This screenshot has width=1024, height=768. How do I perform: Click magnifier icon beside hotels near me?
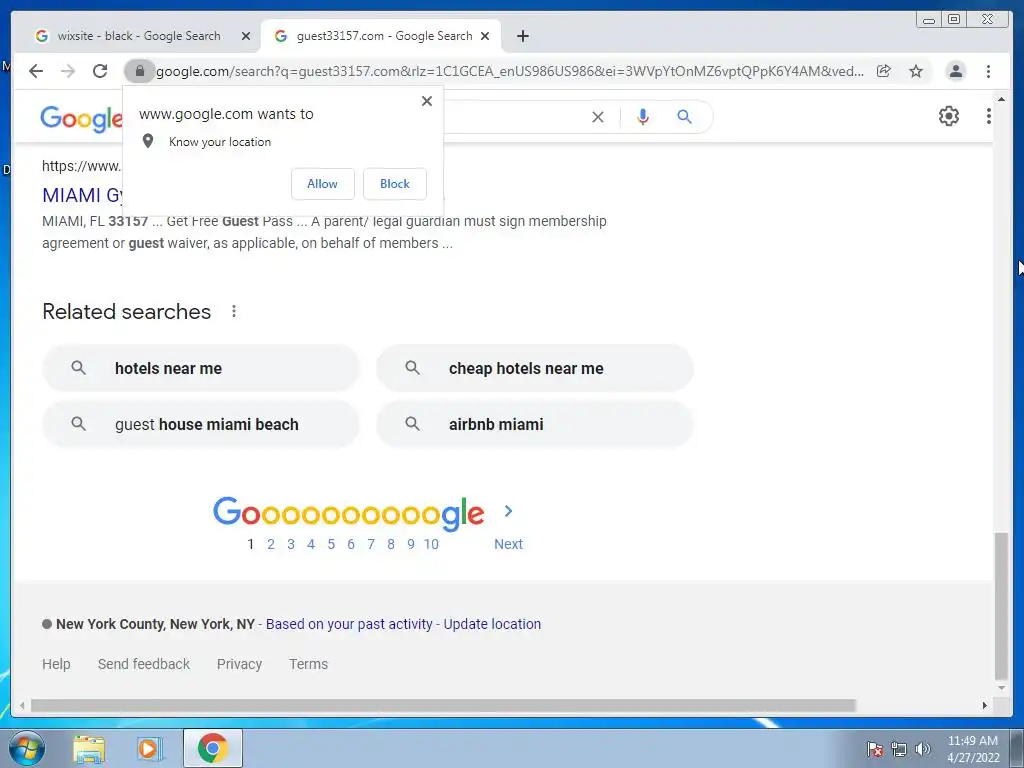(78, 368)
